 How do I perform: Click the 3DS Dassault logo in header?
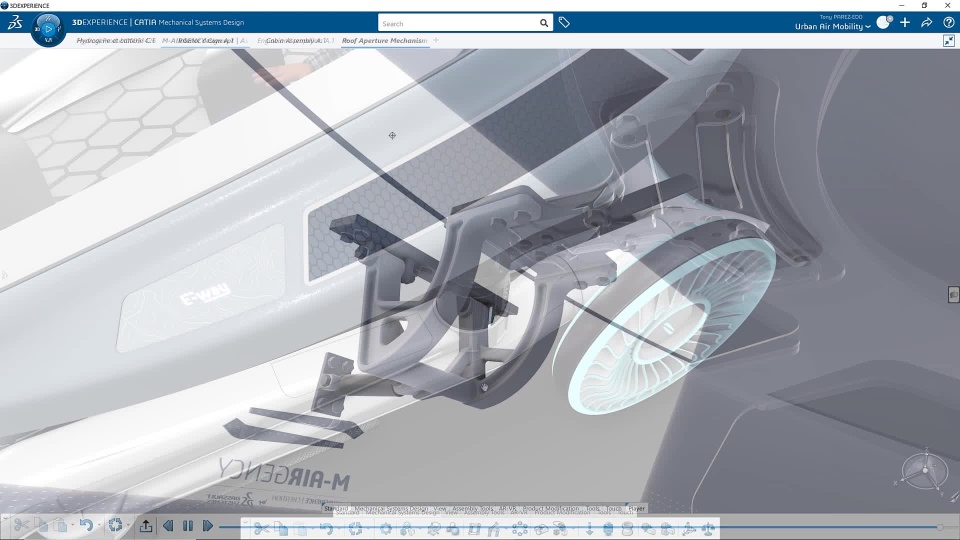click(x=15, y=23)
